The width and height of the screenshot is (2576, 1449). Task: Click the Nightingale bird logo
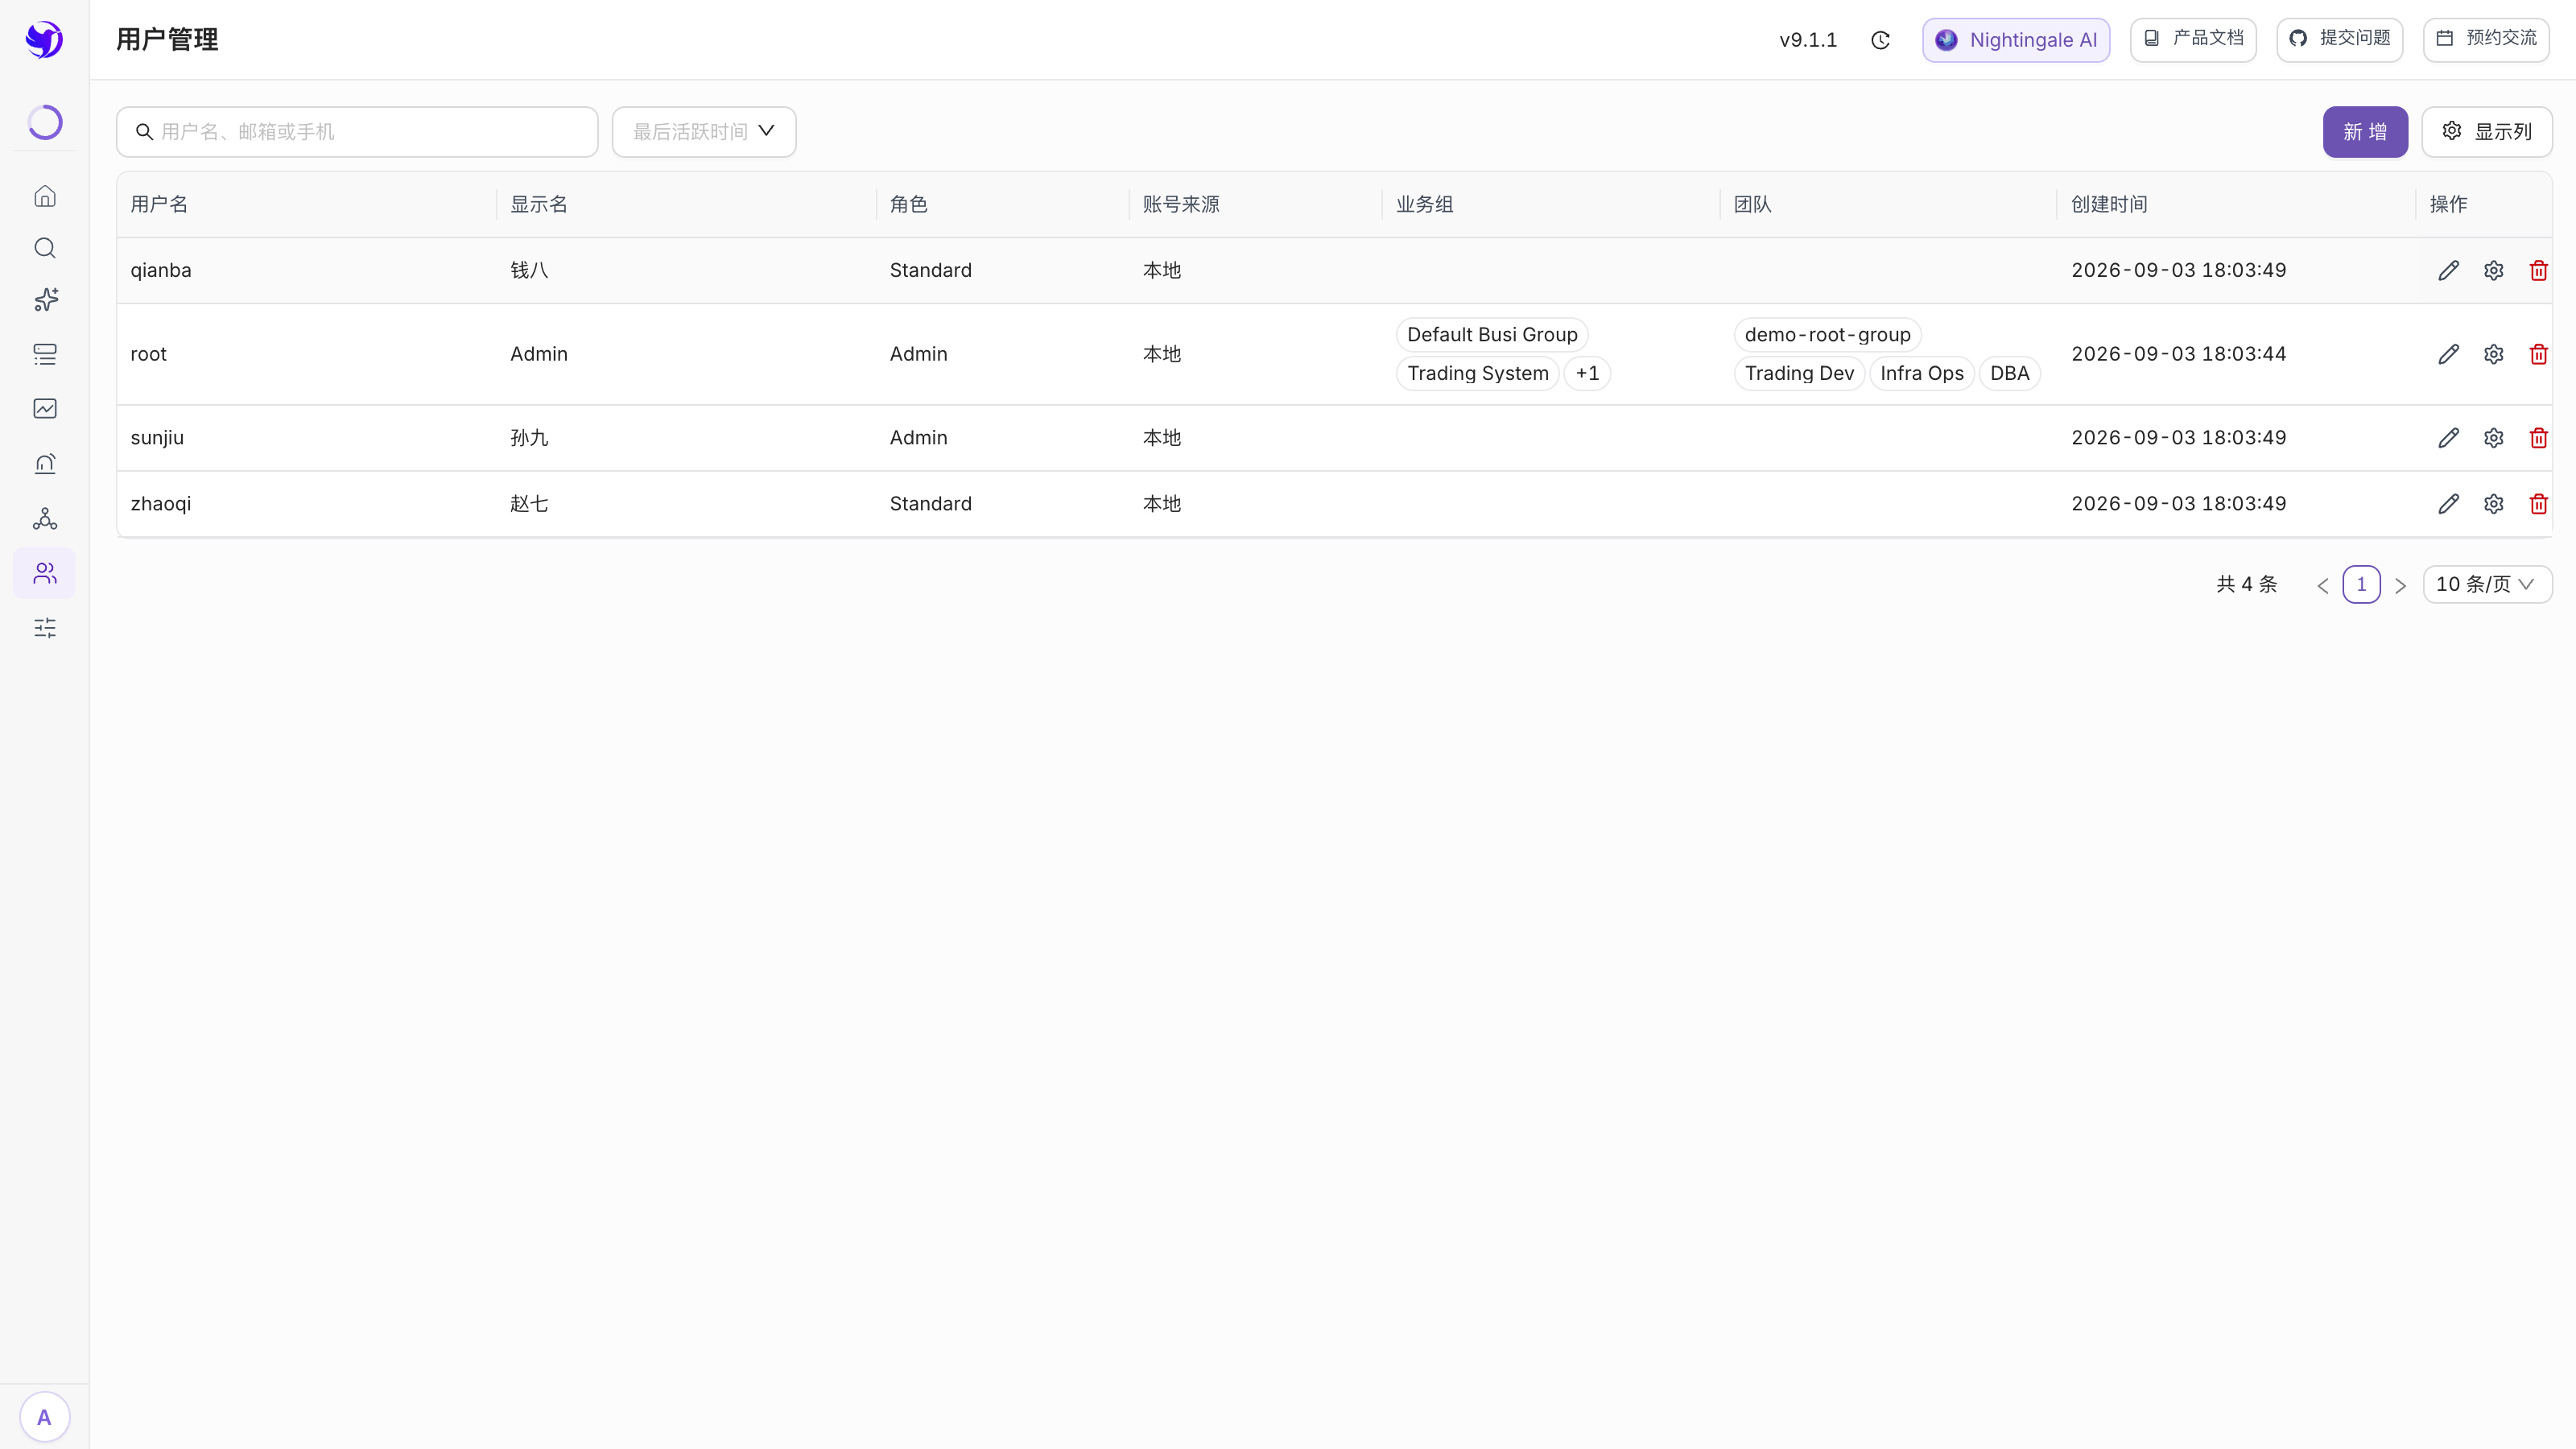click(44, 40)
